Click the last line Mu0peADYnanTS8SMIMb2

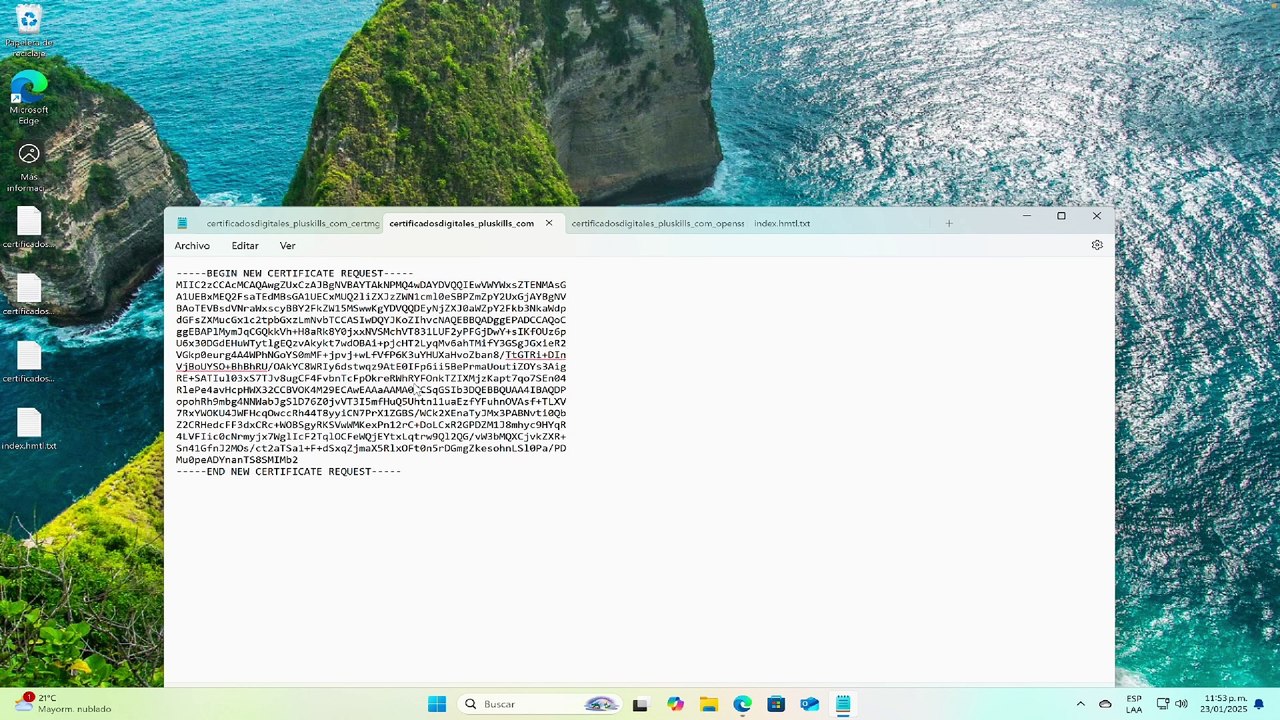tap(237, 460)
